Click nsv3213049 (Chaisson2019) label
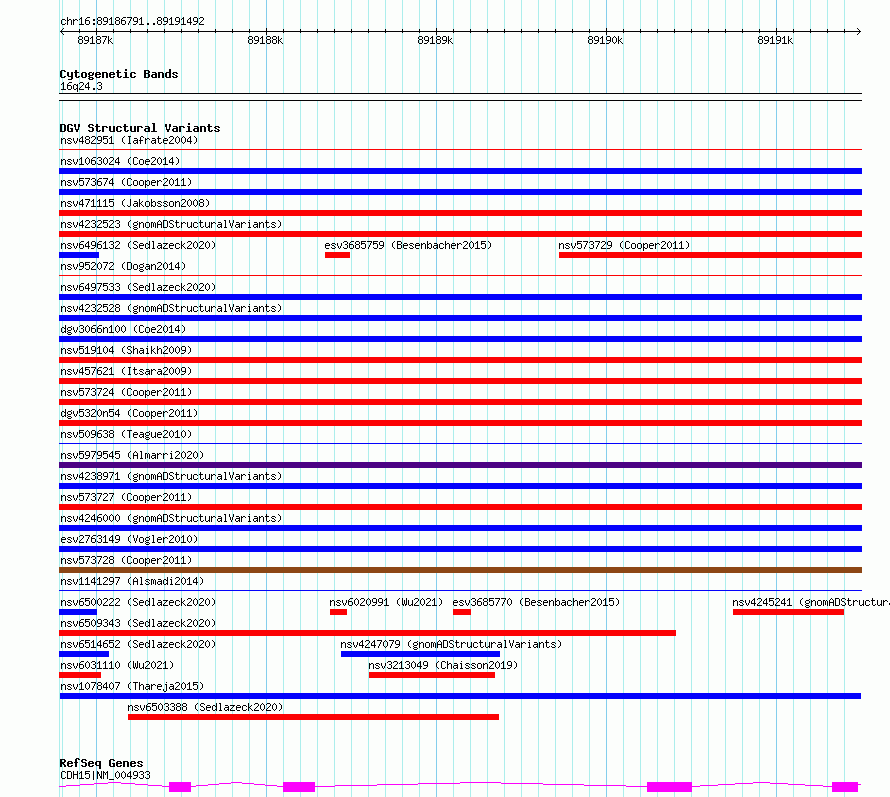Screen dimensions: 890x797 coord(443,665)
